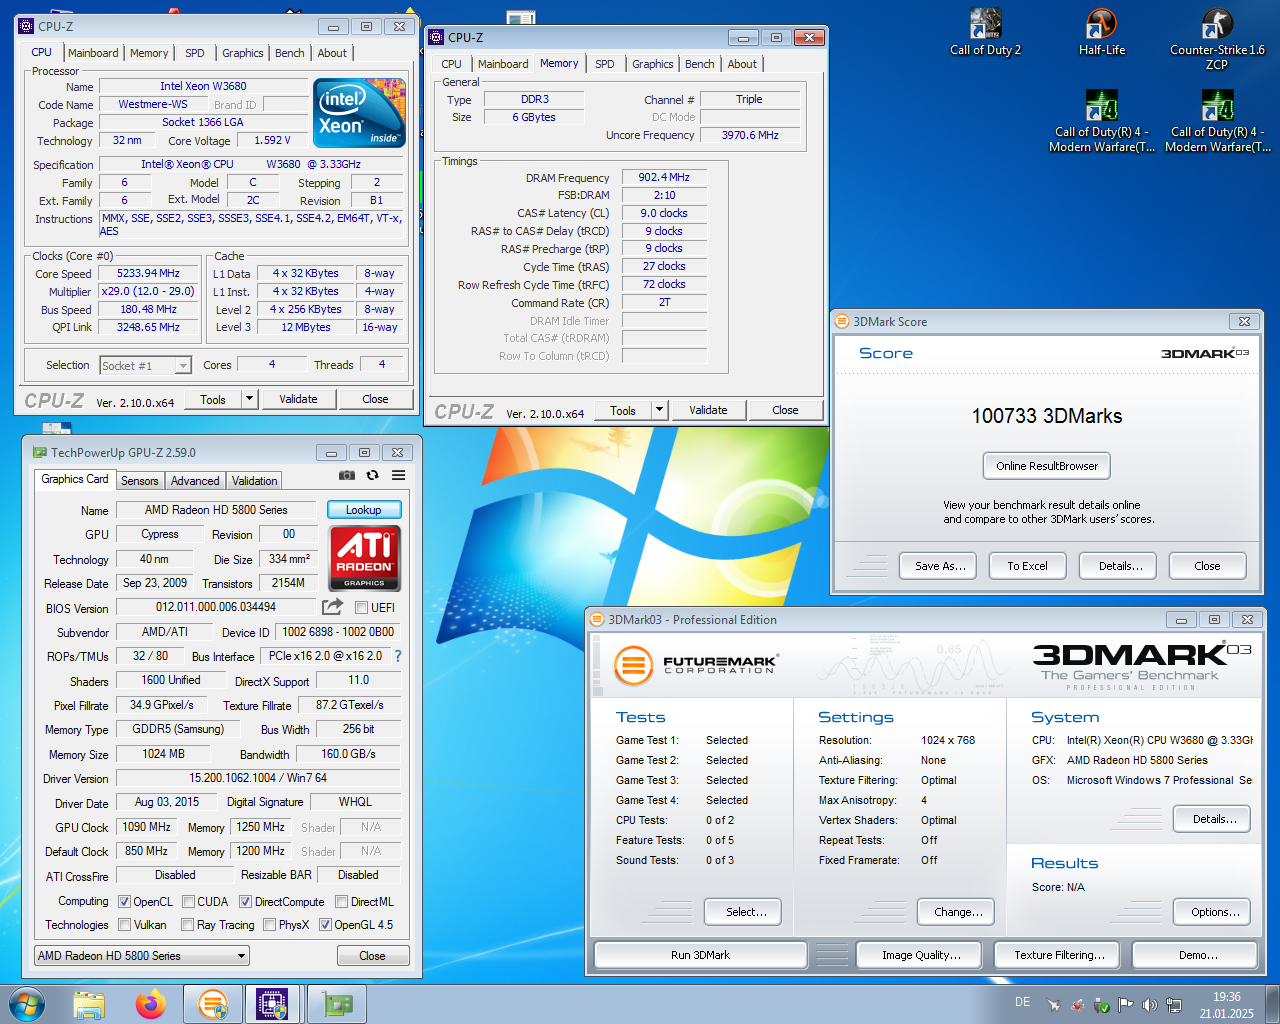Click Save As in 3DMark Score window
This screenshot has height=1024, width=1280.
coord(940,566)
